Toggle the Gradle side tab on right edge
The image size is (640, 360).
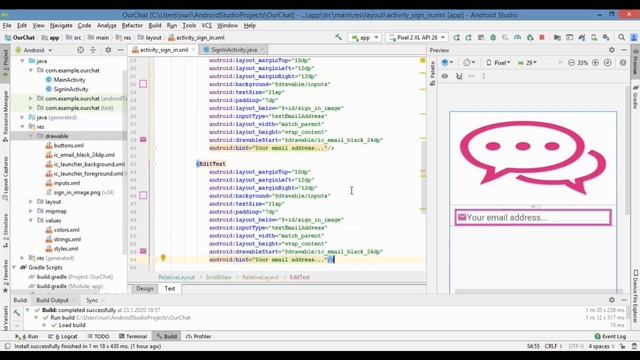[636, 98]
